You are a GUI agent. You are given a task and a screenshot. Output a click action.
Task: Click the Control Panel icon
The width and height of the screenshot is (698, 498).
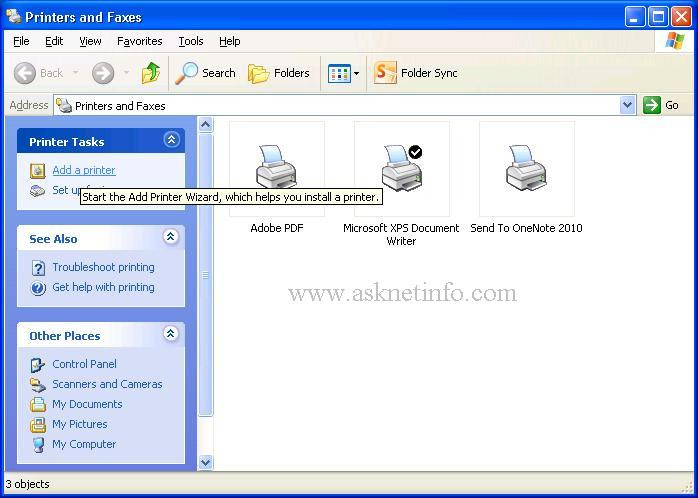pos(38,365)
